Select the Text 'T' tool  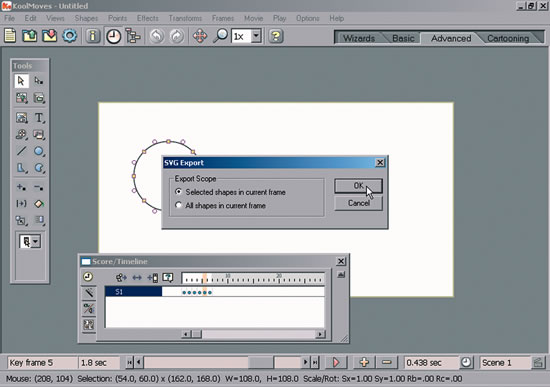tap(39, 118)
